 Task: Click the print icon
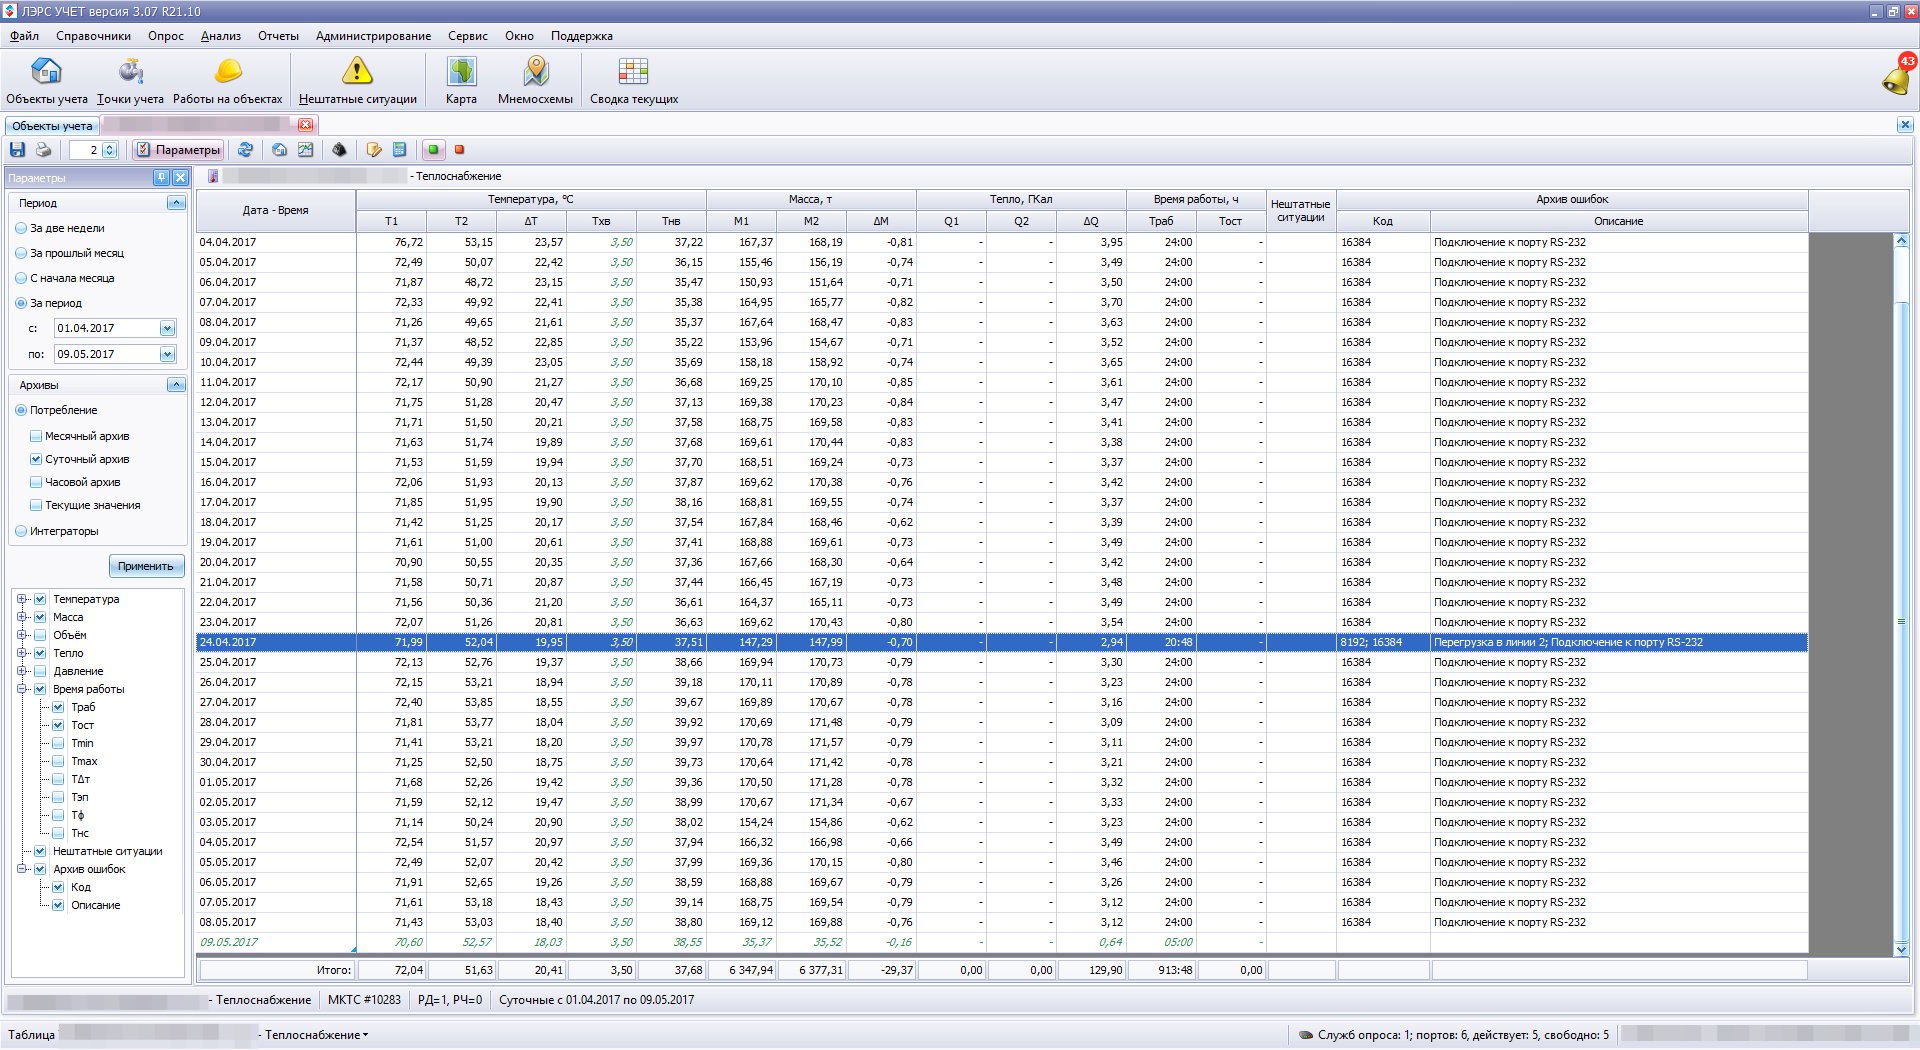[x=43, y=150]
